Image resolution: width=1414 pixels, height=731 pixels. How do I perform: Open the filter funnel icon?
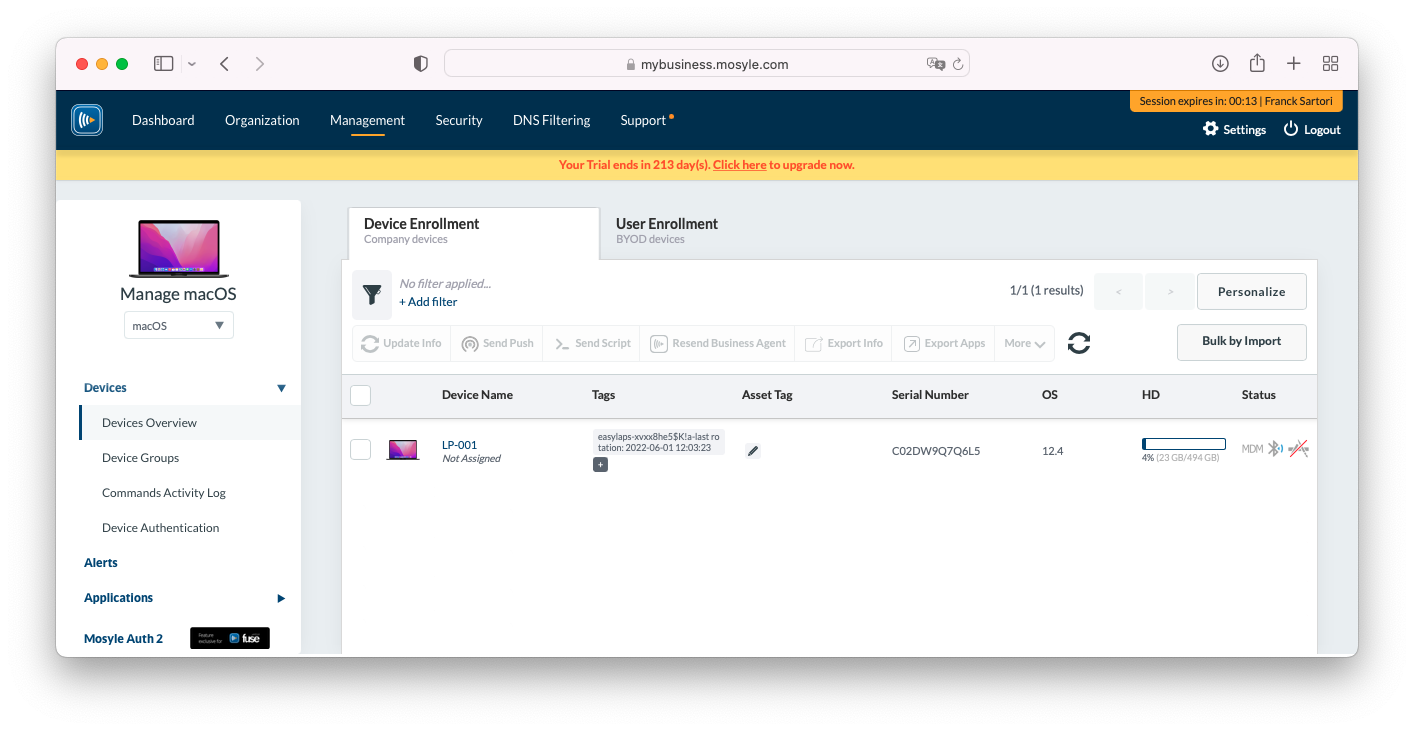click(372, 294)
